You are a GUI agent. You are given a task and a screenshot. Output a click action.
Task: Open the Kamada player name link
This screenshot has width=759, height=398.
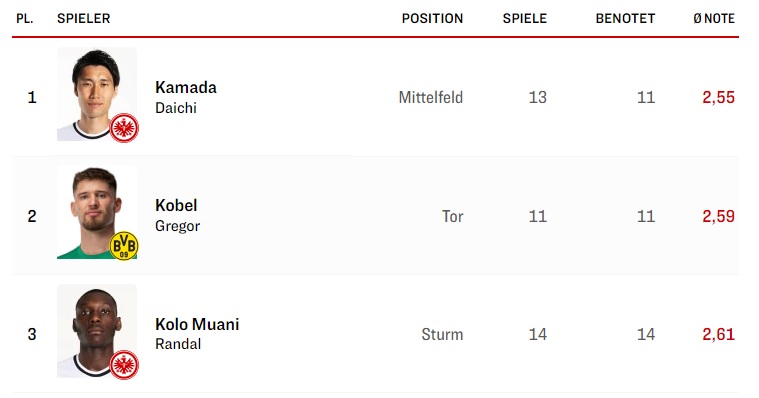click(x=186, y=88)
